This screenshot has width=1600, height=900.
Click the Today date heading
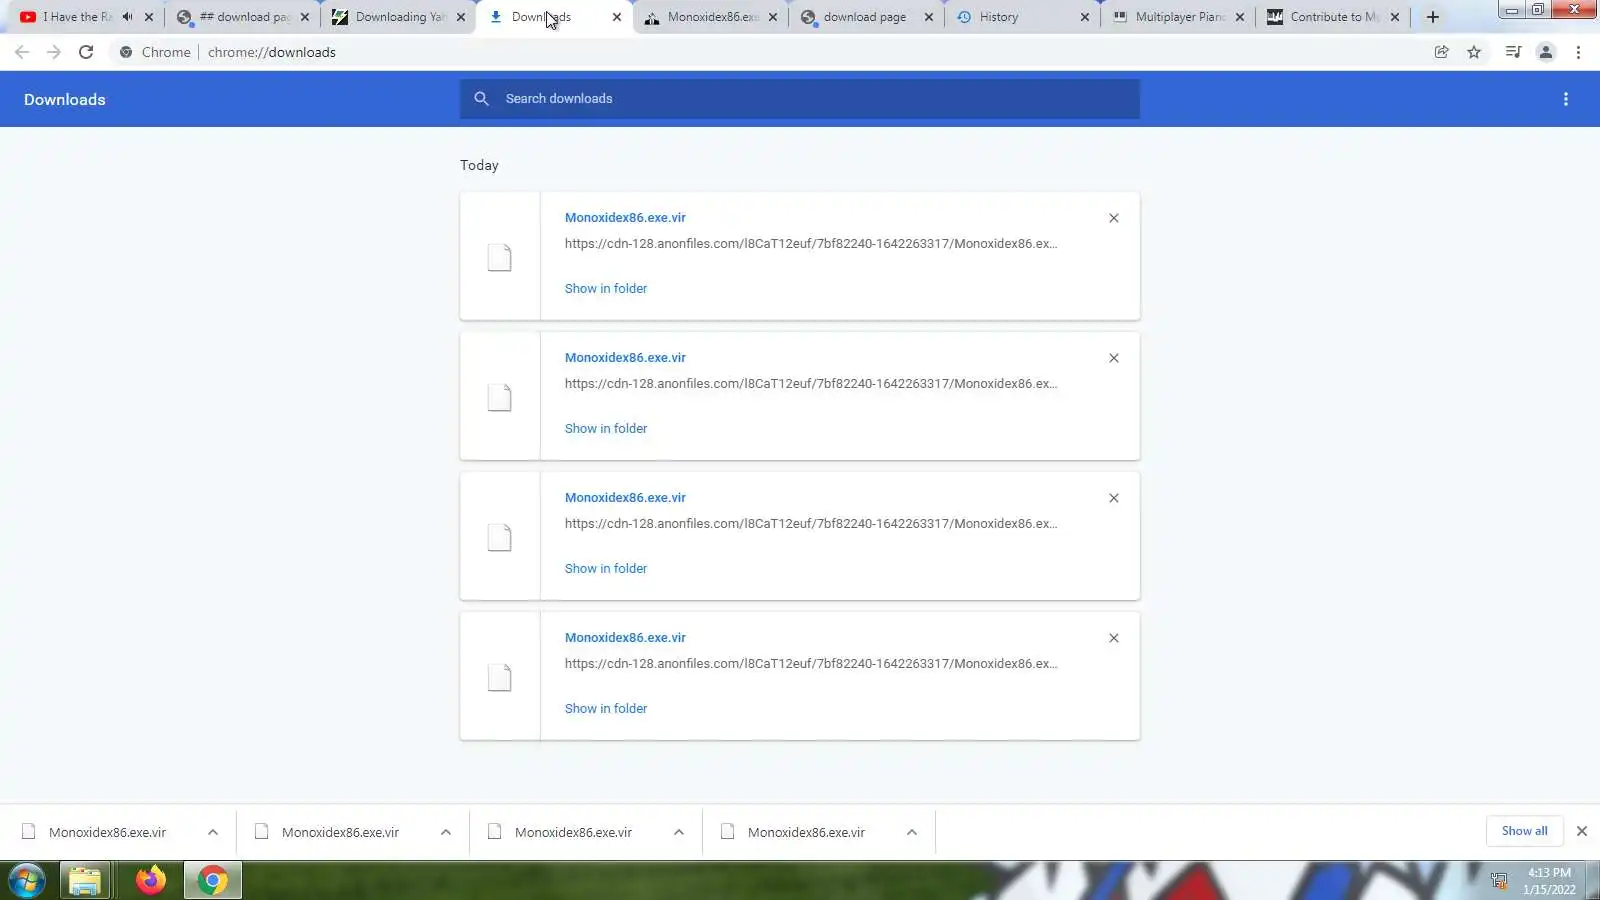(479, 165)
